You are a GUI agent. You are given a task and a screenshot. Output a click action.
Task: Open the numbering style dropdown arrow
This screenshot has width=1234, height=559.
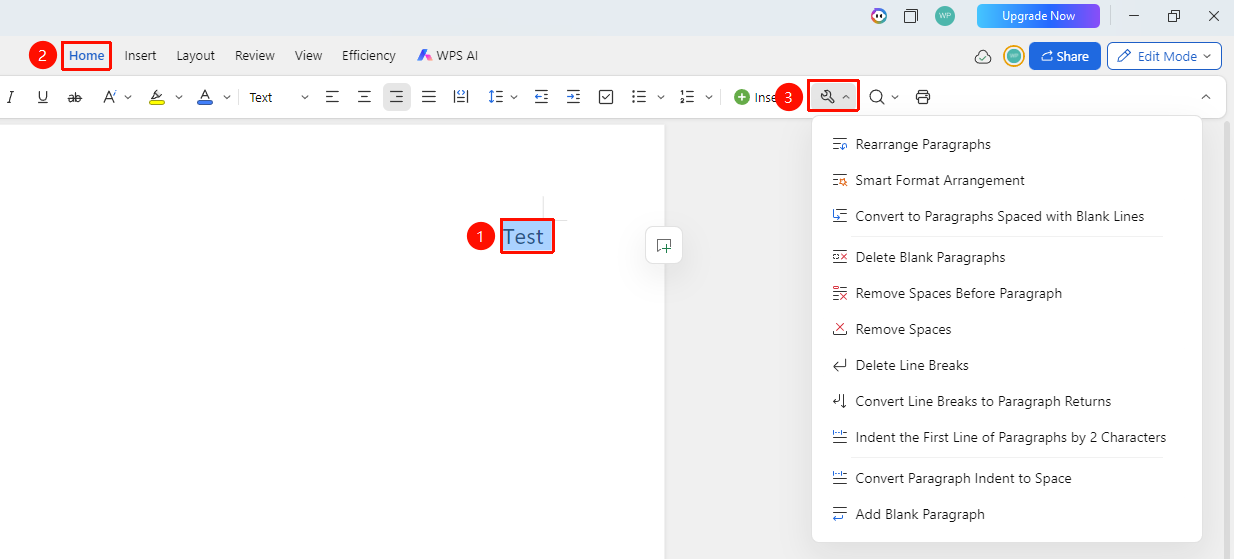pyautogui.click(x=709, y=97)
